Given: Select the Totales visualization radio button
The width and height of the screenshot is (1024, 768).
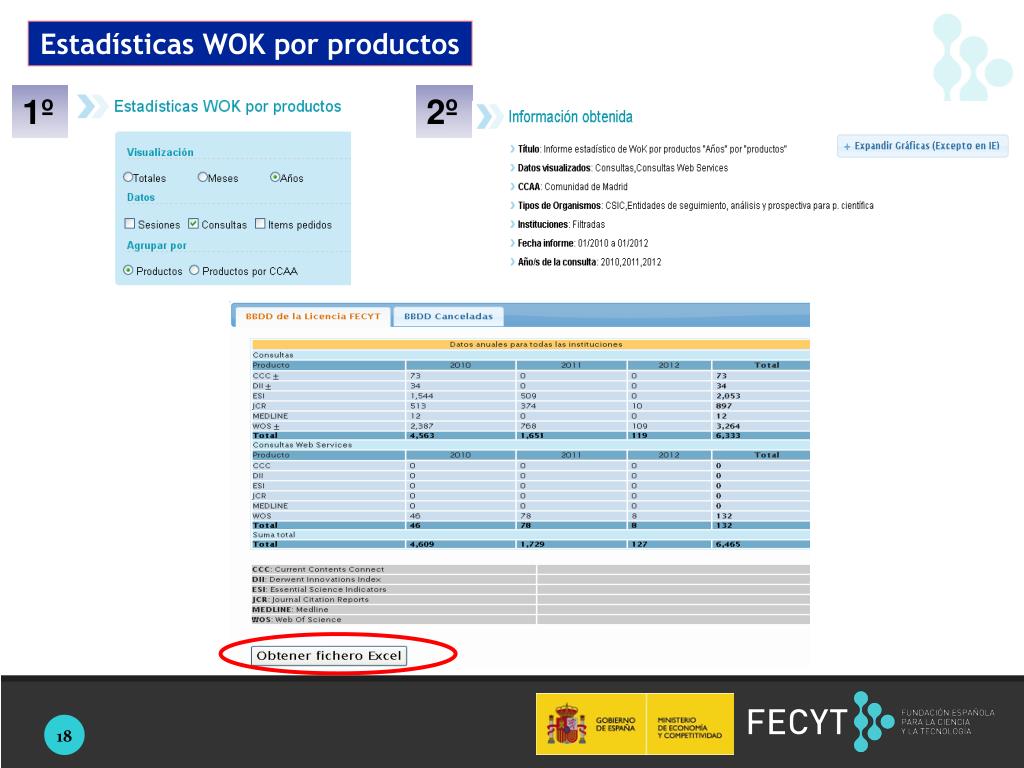Looking at the screenshot, I should [128, 177].
